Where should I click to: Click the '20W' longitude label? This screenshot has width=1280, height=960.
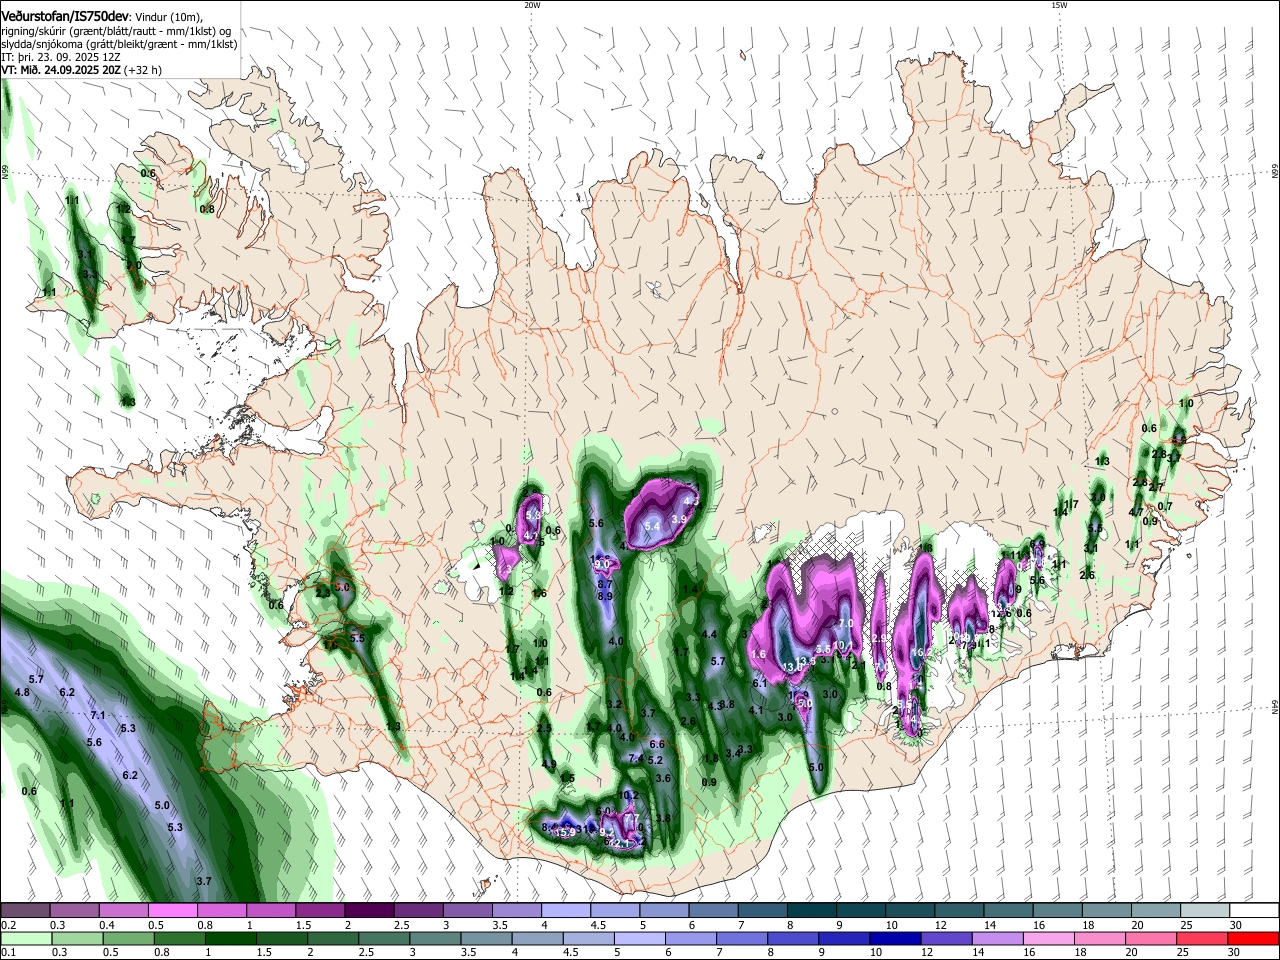click(532, 5)
